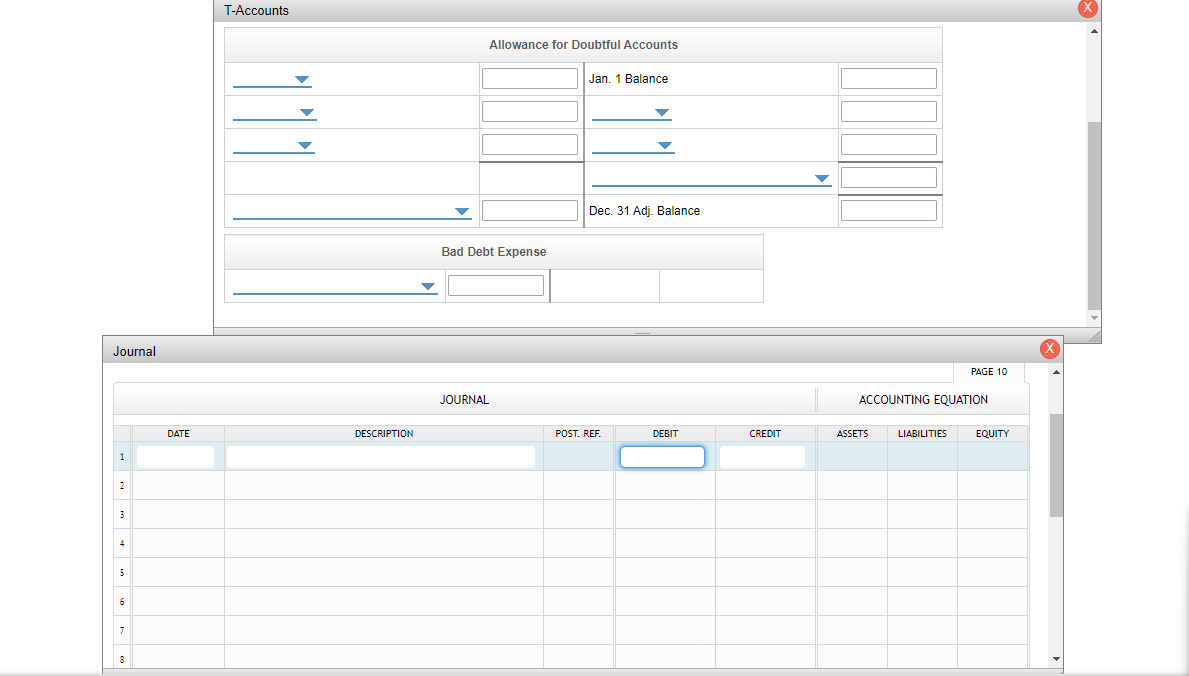This screenshot has width=1189, height=676.
Task: Click the first debit amount field in Allowance account
Action: click(530, 79)
